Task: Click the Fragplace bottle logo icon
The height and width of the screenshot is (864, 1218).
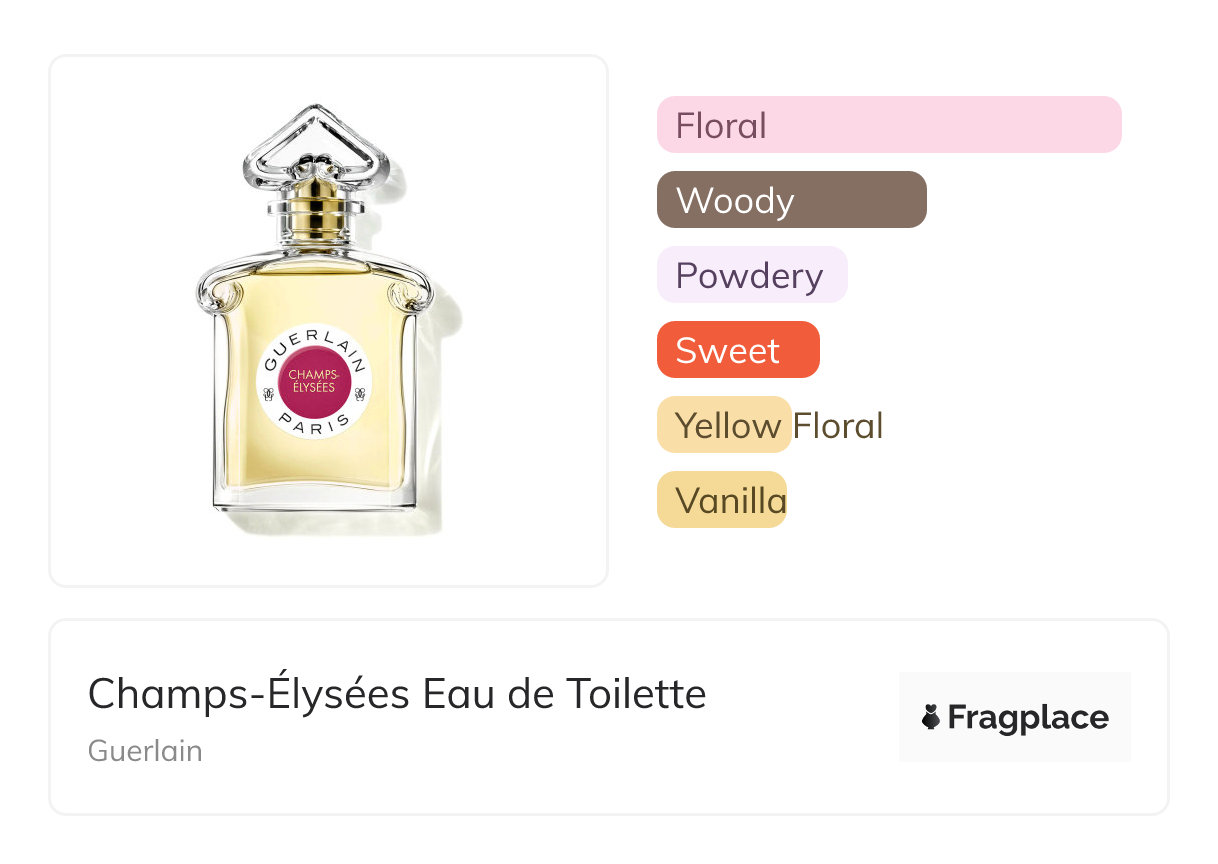Action: [x=931, y=718]
